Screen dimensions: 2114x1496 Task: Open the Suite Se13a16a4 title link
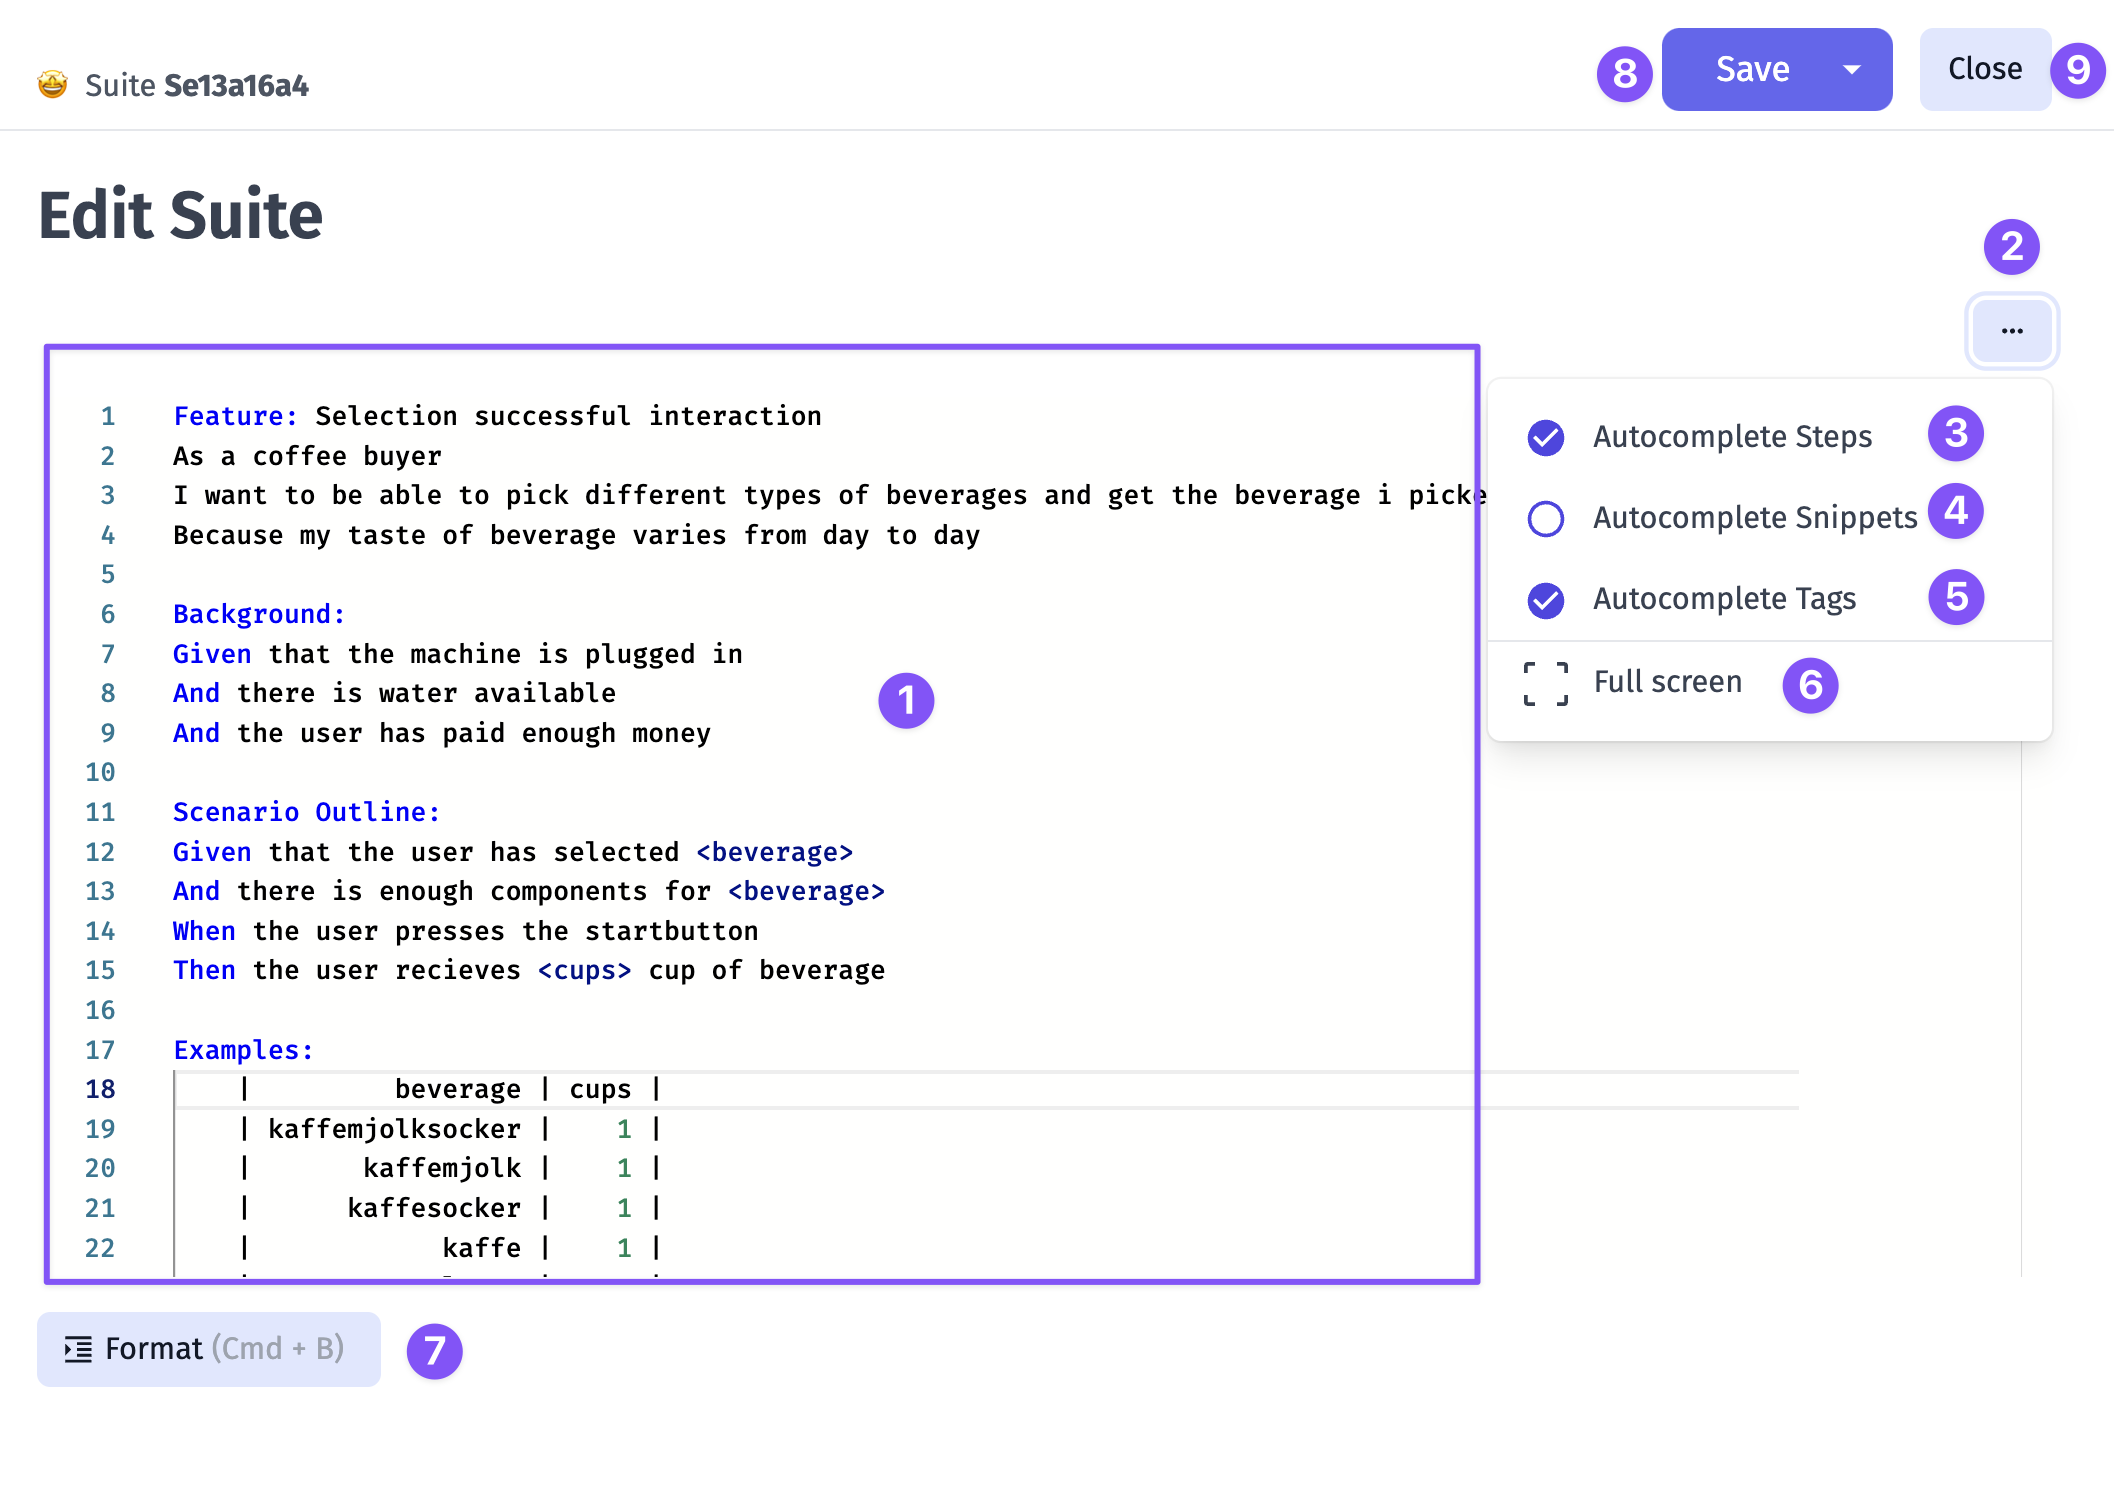197,86
